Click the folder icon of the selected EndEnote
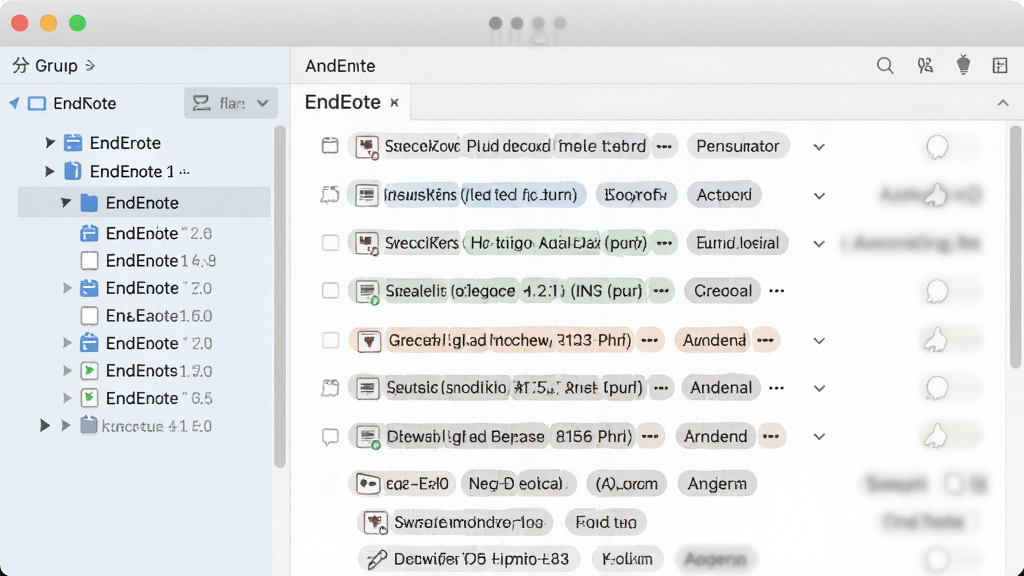The height and width of the screenshot is (576, 1024). pyautogui.click(x=89, y=203)
